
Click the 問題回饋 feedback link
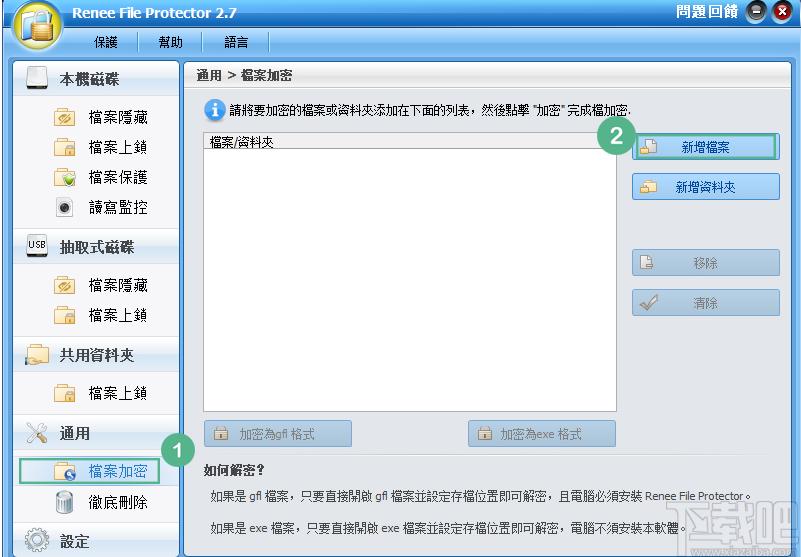[707, 12]
